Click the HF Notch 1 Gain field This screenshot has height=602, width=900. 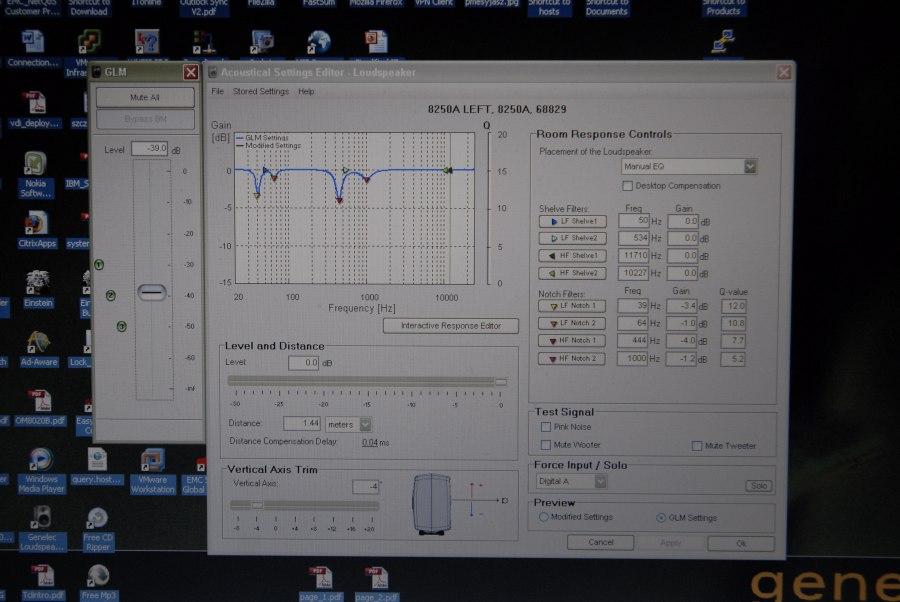tap(681, 341)
